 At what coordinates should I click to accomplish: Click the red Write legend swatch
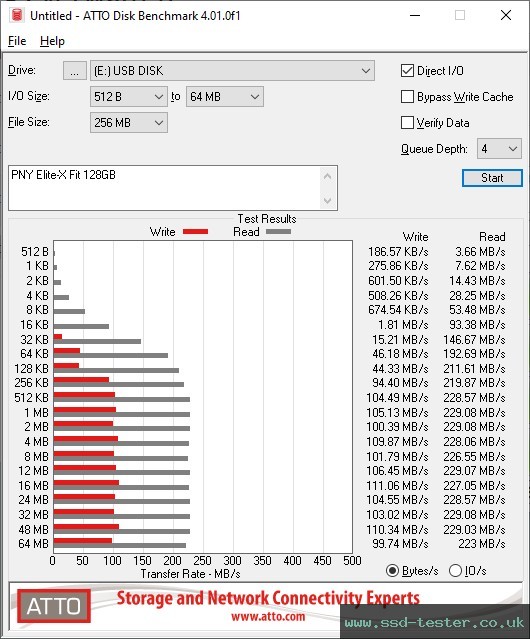tap(196, 231)
